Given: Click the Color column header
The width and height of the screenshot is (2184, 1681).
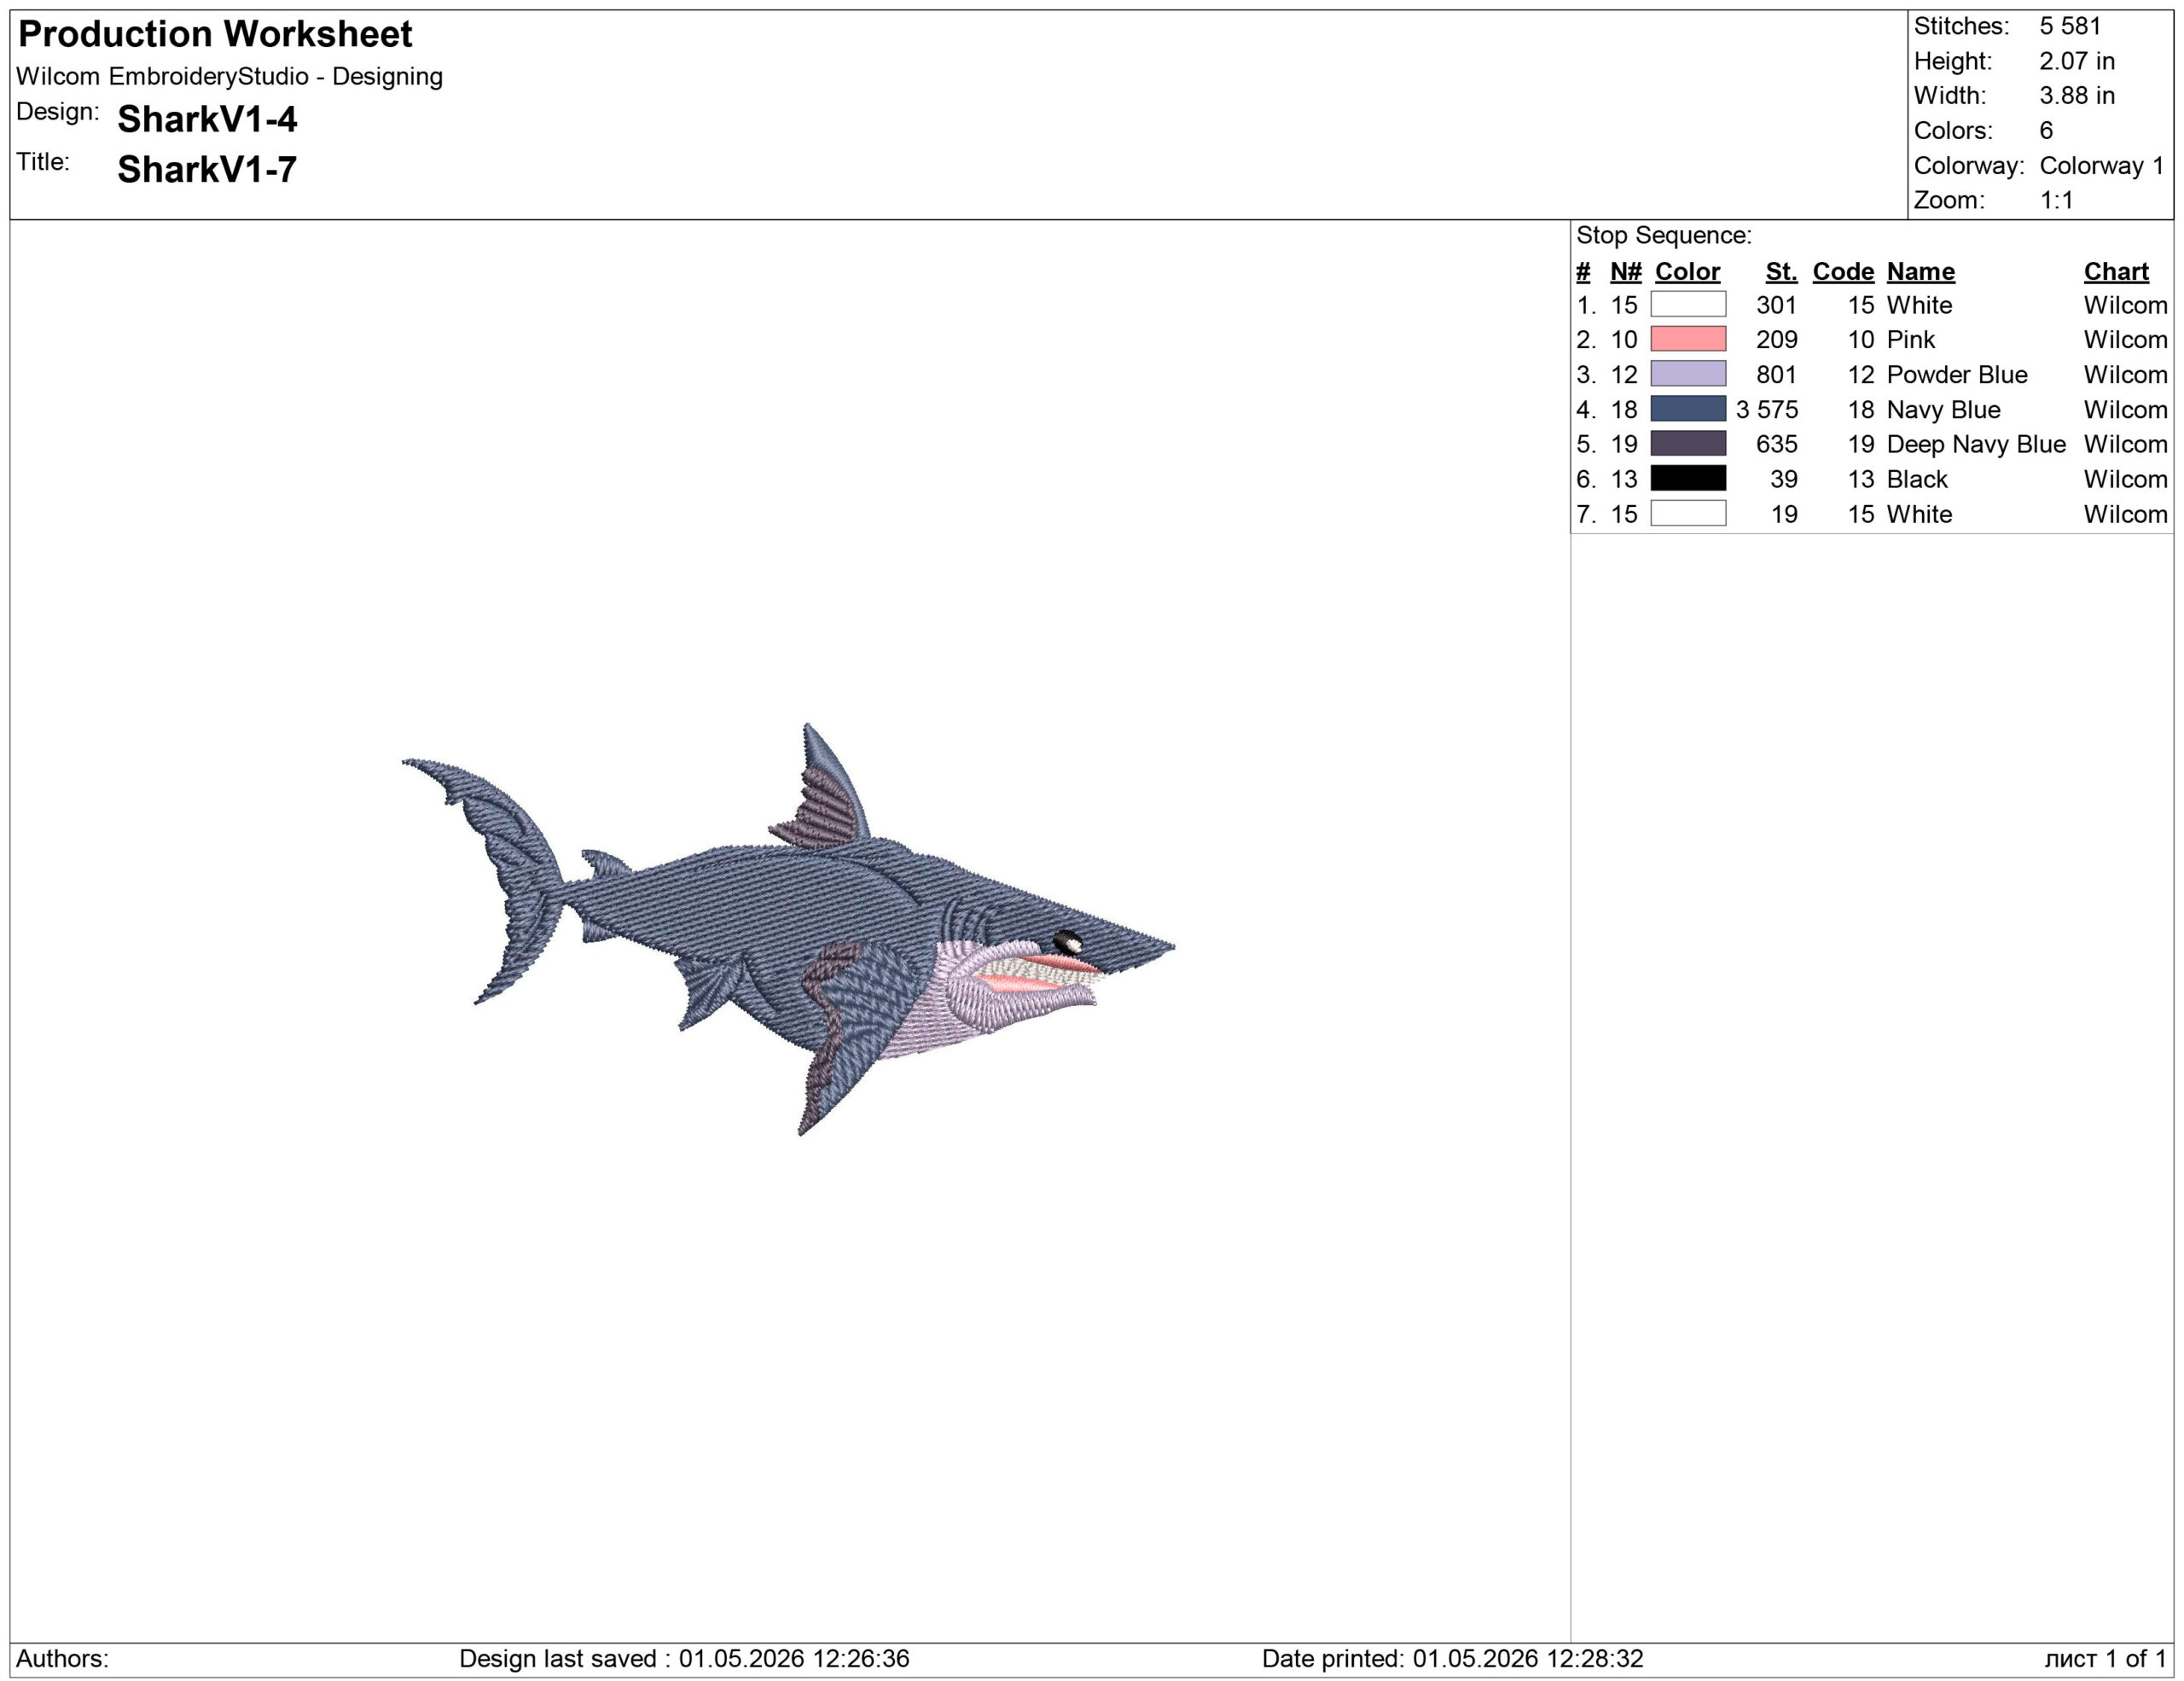Looking at the screenshot, I should pyautogui.click(x=1687, y=271).
